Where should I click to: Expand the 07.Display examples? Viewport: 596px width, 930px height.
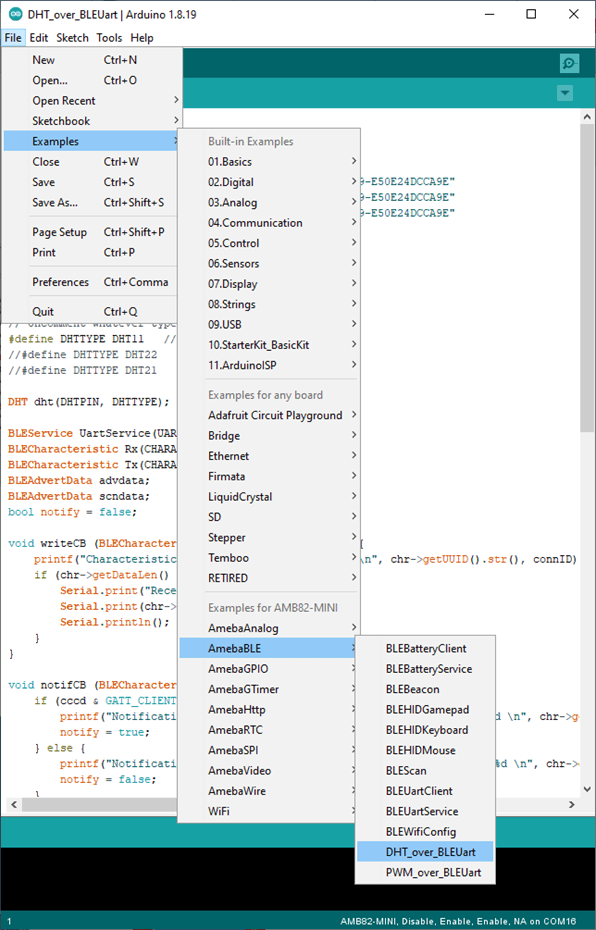tap(269, 284)
